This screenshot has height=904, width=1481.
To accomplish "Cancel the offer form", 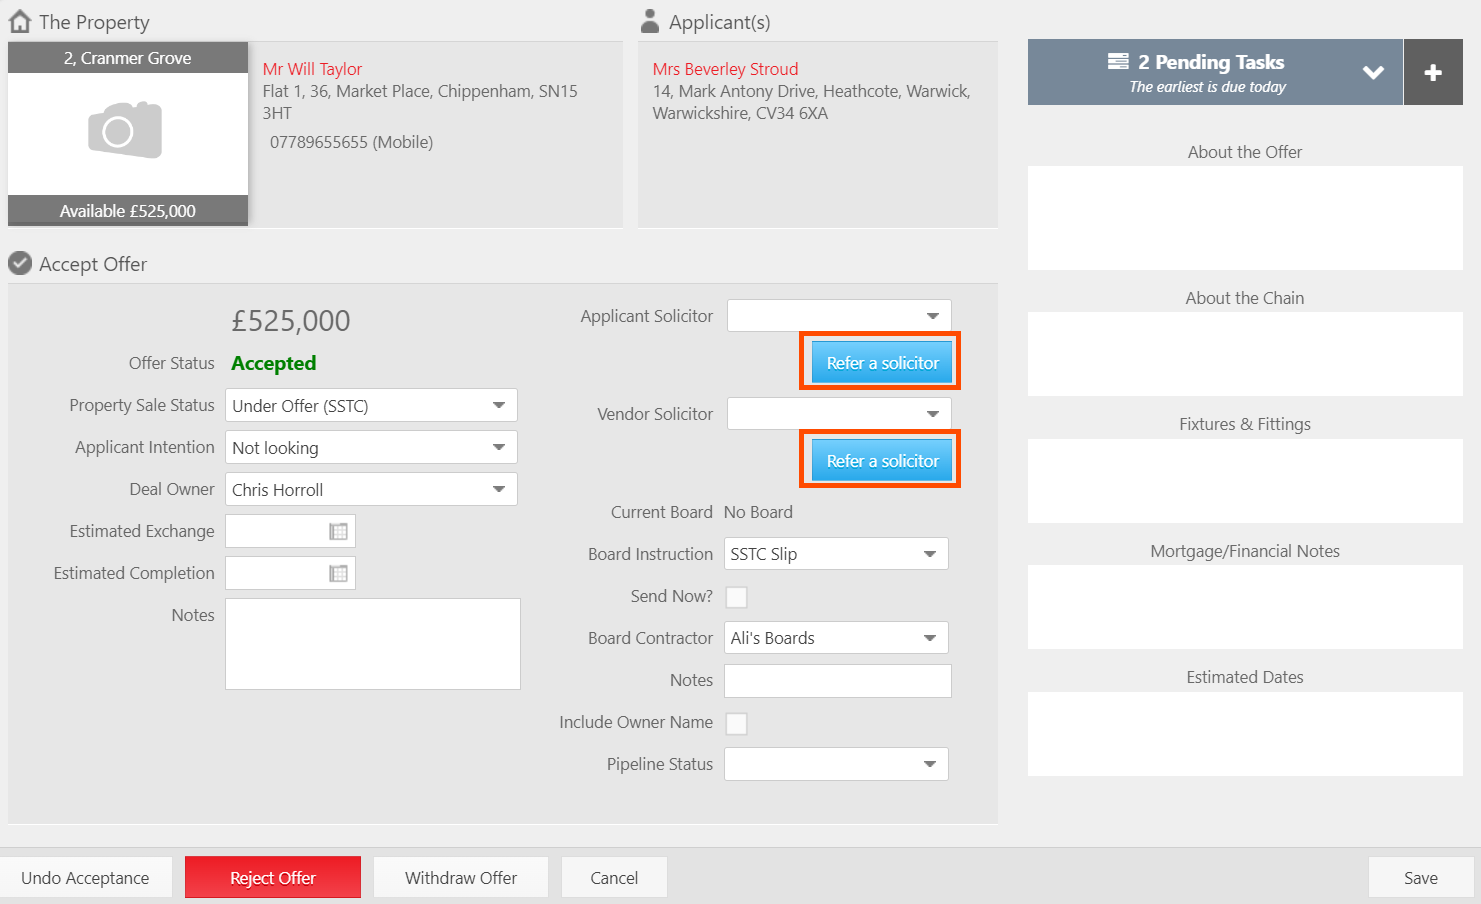I will (x=614, y=878).
